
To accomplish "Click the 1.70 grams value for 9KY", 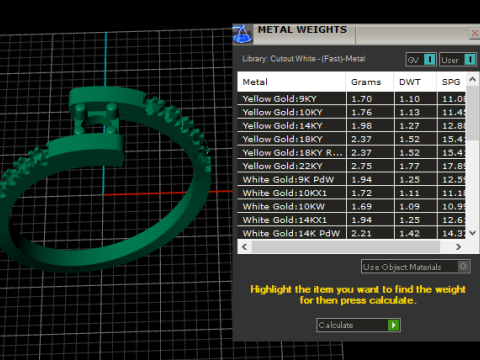I will pyautogui.click(x=362, y=99).
